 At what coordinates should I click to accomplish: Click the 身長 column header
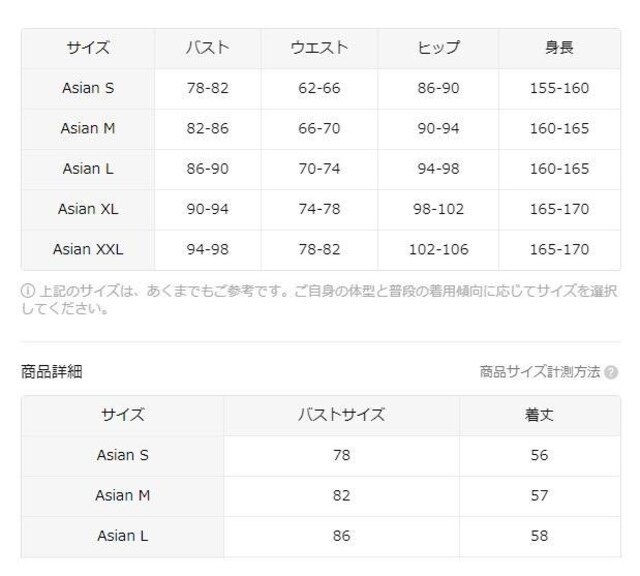[x=559, y=49]
